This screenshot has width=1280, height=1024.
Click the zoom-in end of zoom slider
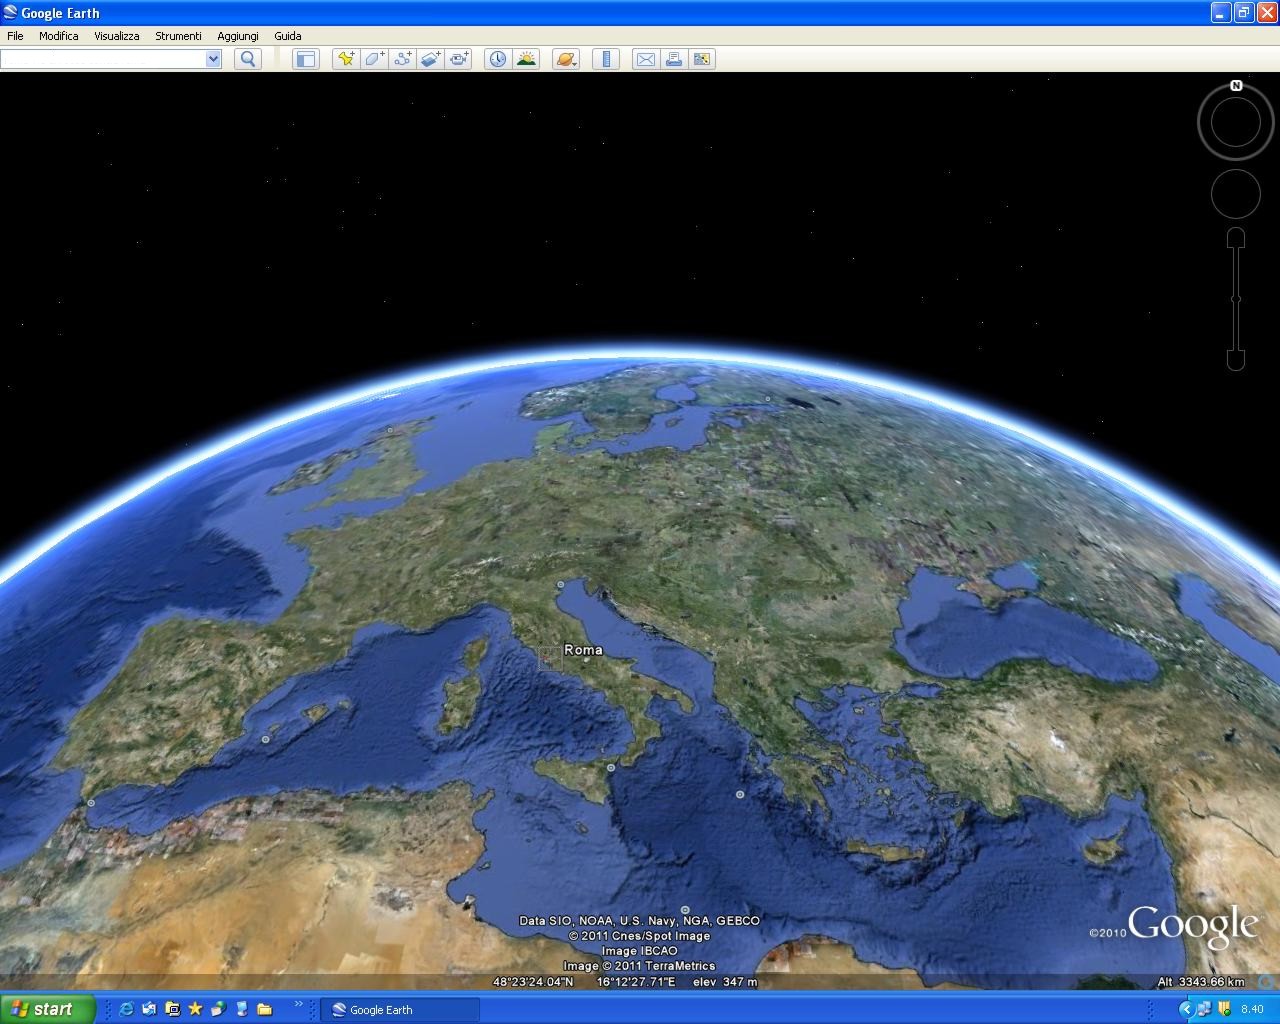click(1236, 237)
